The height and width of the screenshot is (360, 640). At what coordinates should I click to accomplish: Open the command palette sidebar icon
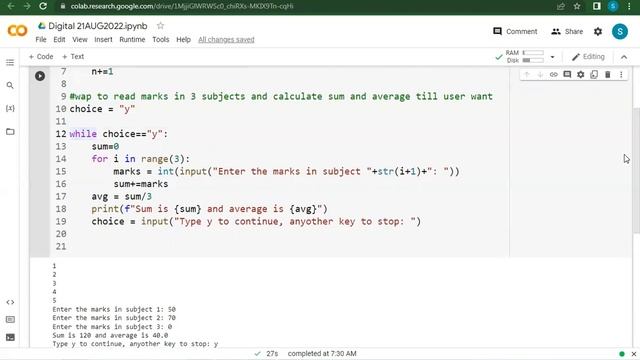[10, 320]
